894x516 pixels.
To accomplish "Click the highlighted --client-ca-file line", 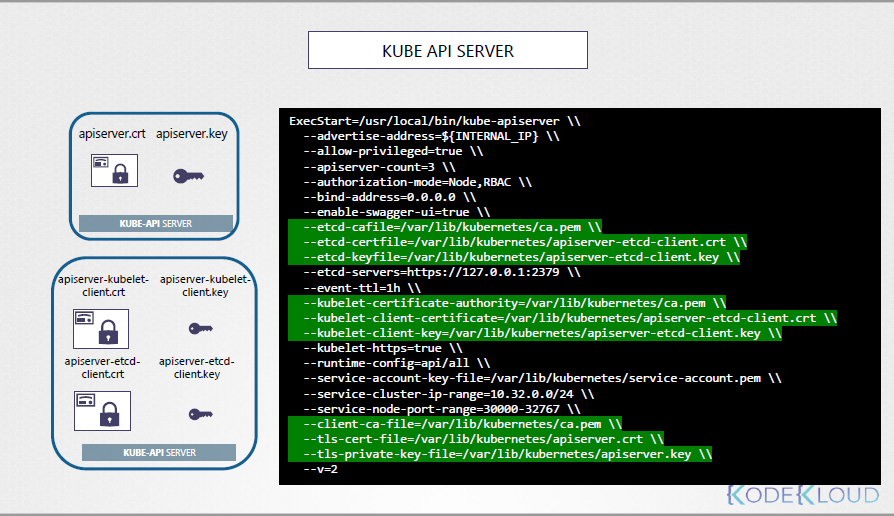I will [455, 424].
